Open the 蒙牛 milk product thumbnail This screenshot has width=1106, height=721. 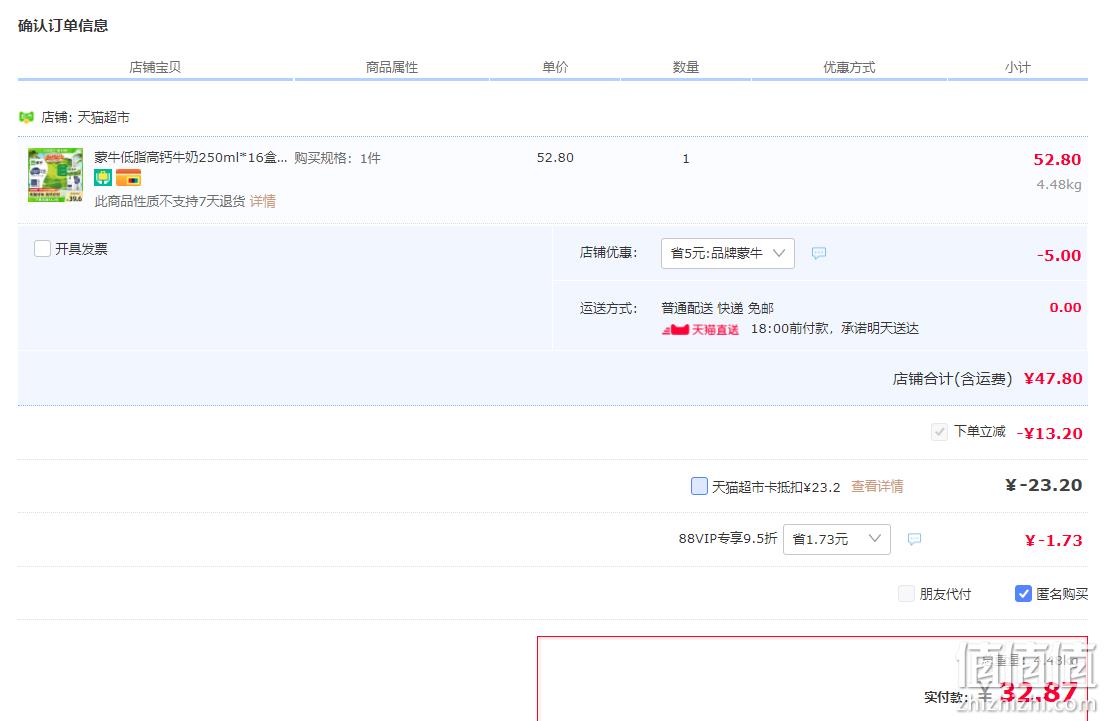point(55,175)
